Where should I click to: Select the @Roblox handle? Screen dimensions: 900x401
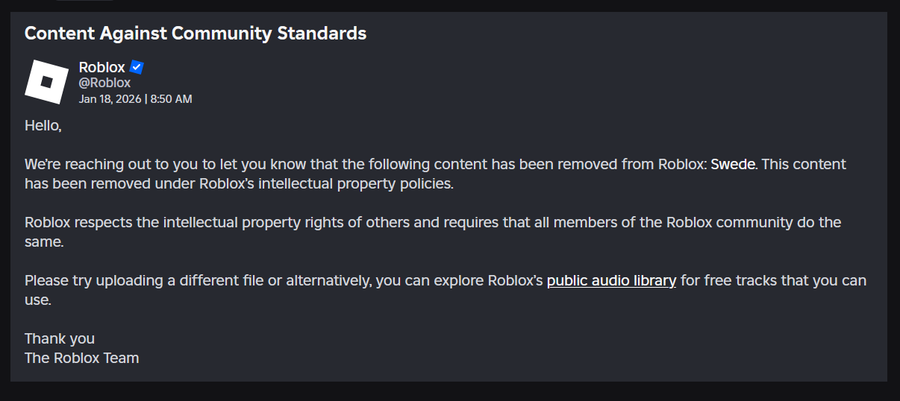(x=105, y=83)
